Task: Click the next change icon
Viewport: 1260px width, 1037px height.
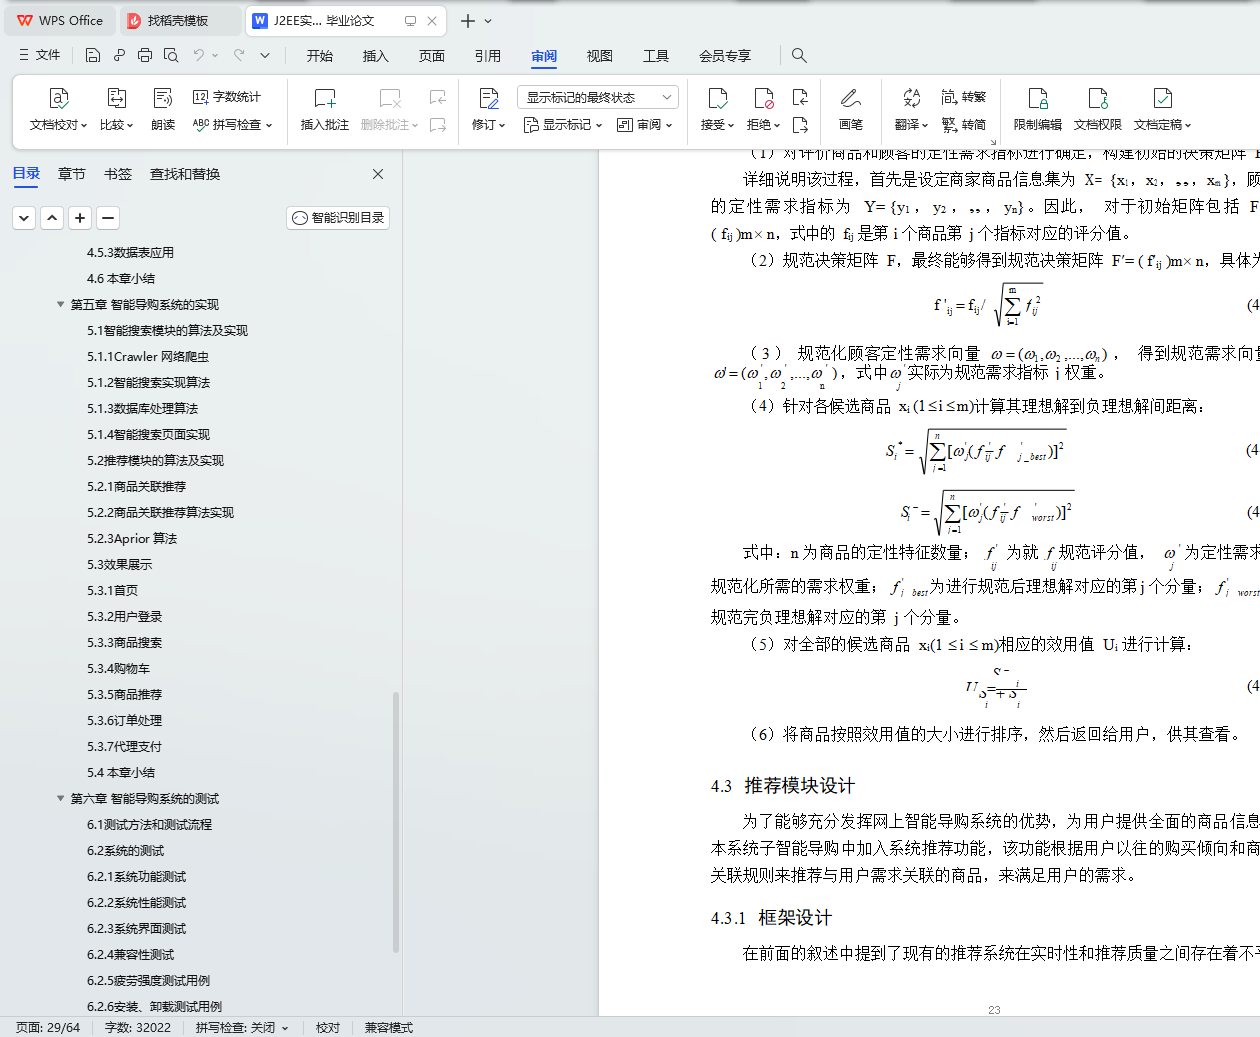Action: 800,125
